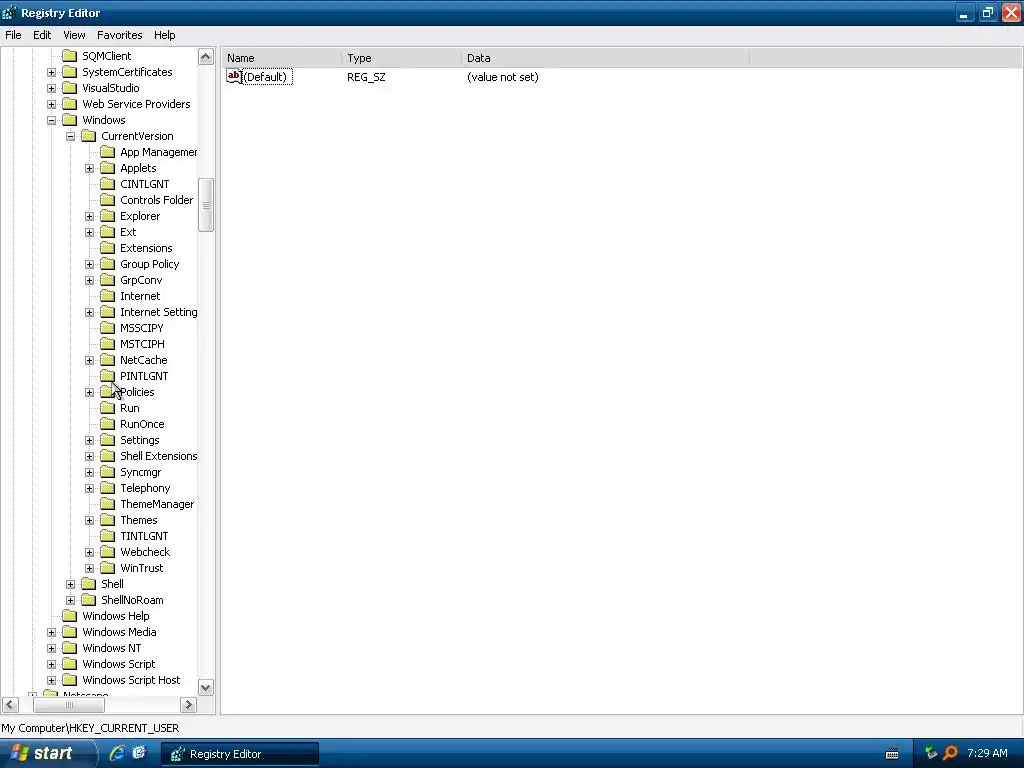Open the Edit menu
The height and width of the screenshot is (768, 1024).
click(x=42, y=35)
